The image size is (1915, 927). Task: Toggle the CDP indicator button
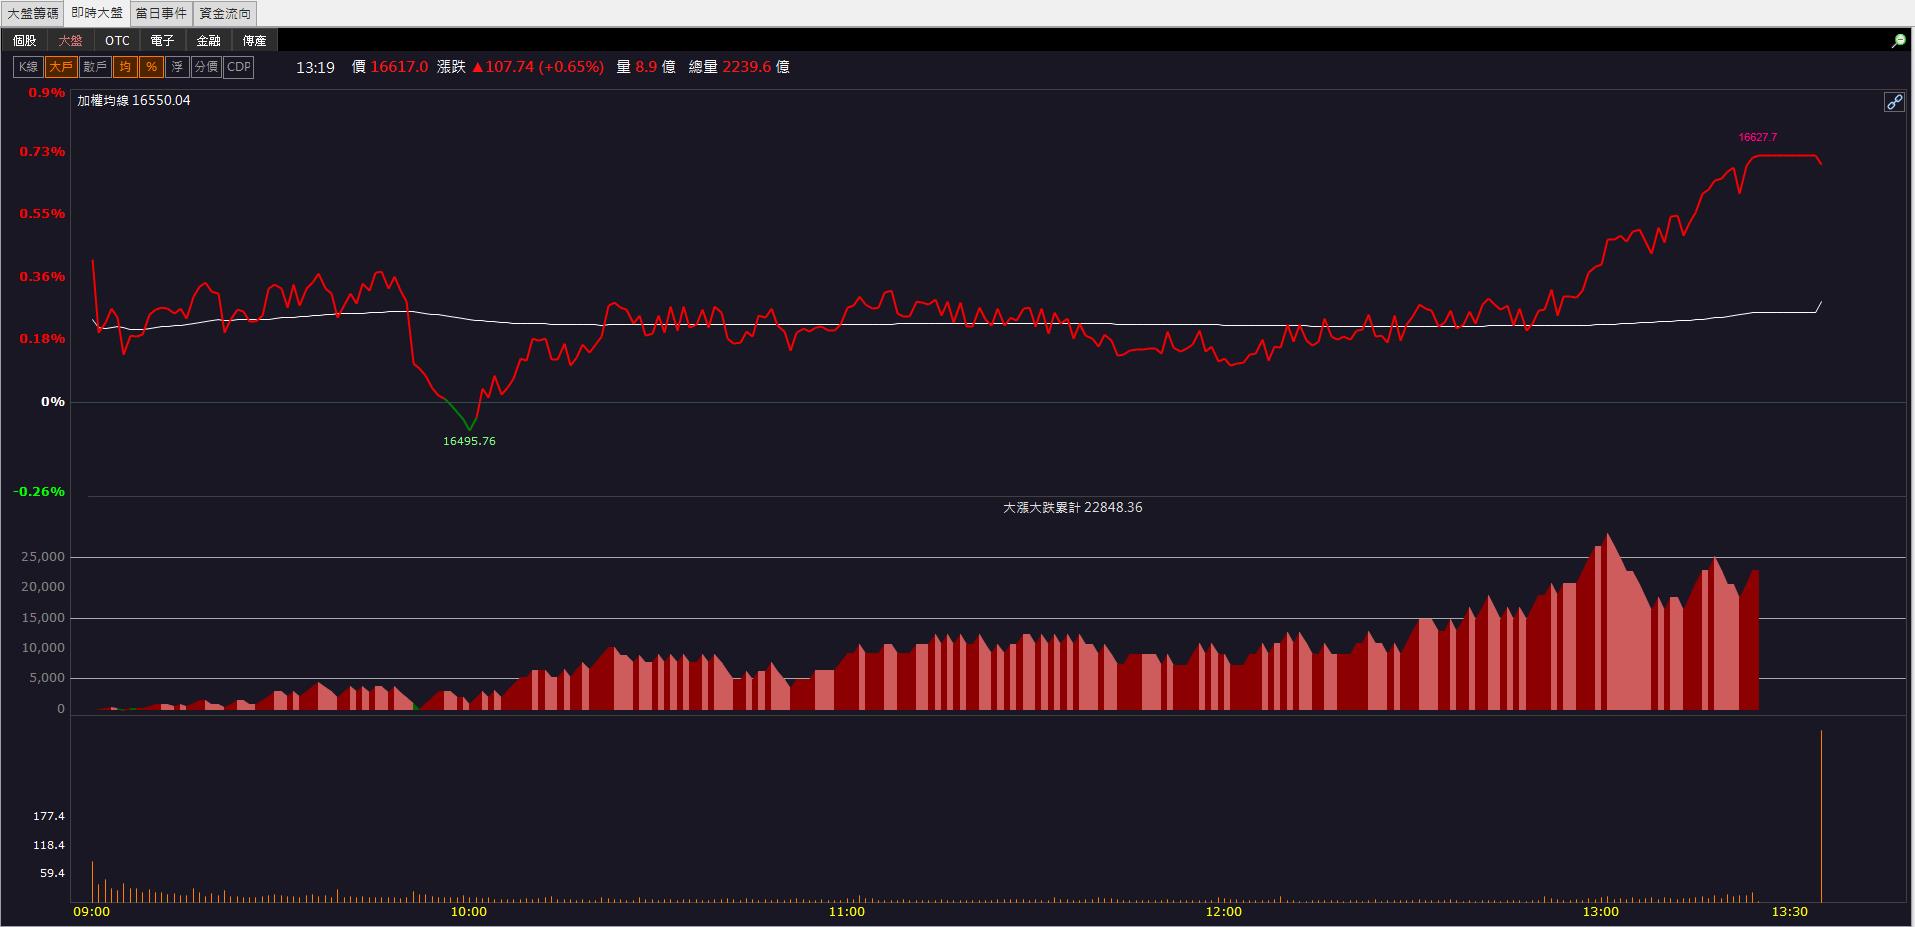point(239,67)
